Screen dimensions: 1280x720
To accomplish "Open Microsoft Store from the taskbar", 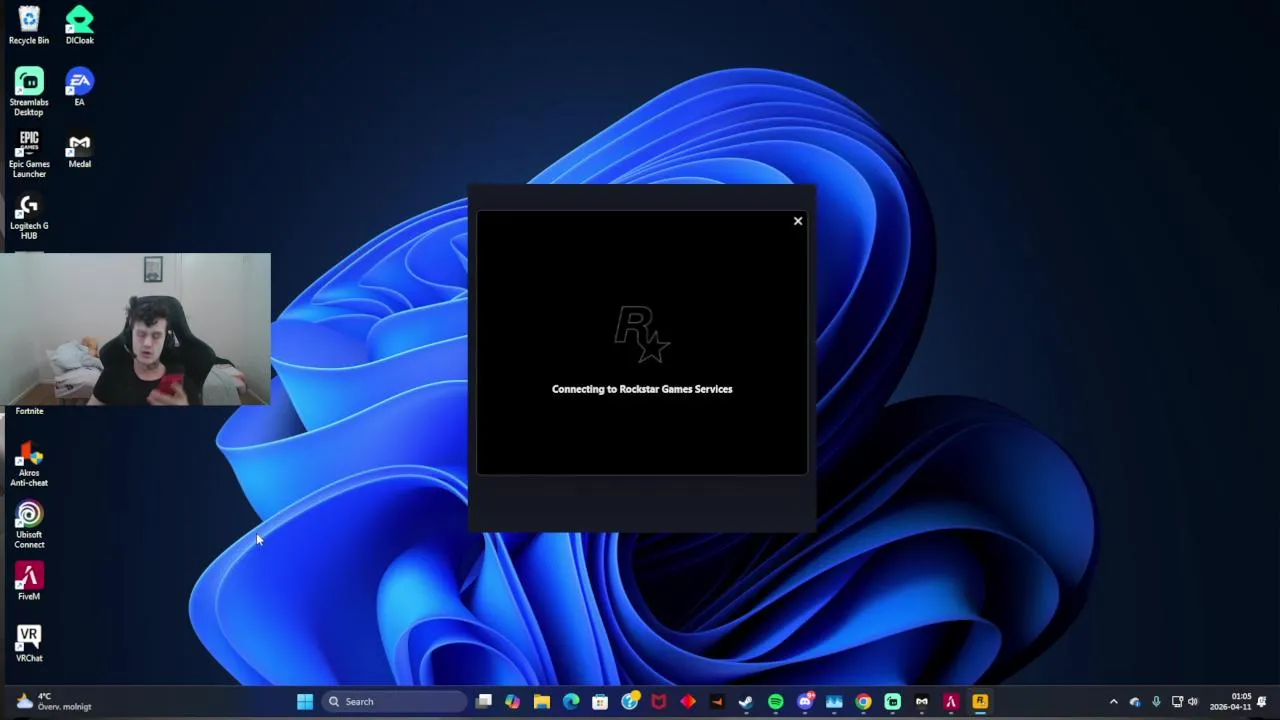I will (x=600, y=702).
